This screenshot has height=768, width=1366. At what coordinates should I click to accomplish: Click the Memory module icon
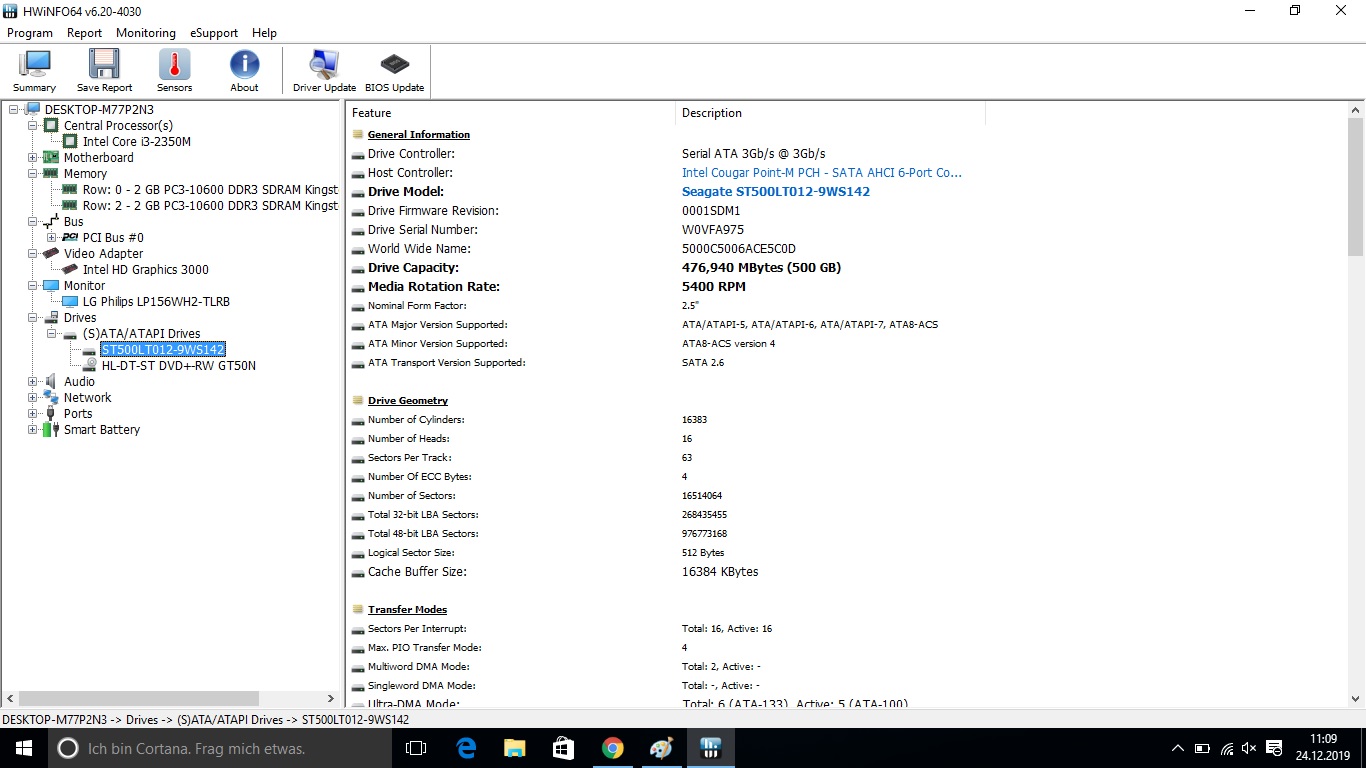51,174
